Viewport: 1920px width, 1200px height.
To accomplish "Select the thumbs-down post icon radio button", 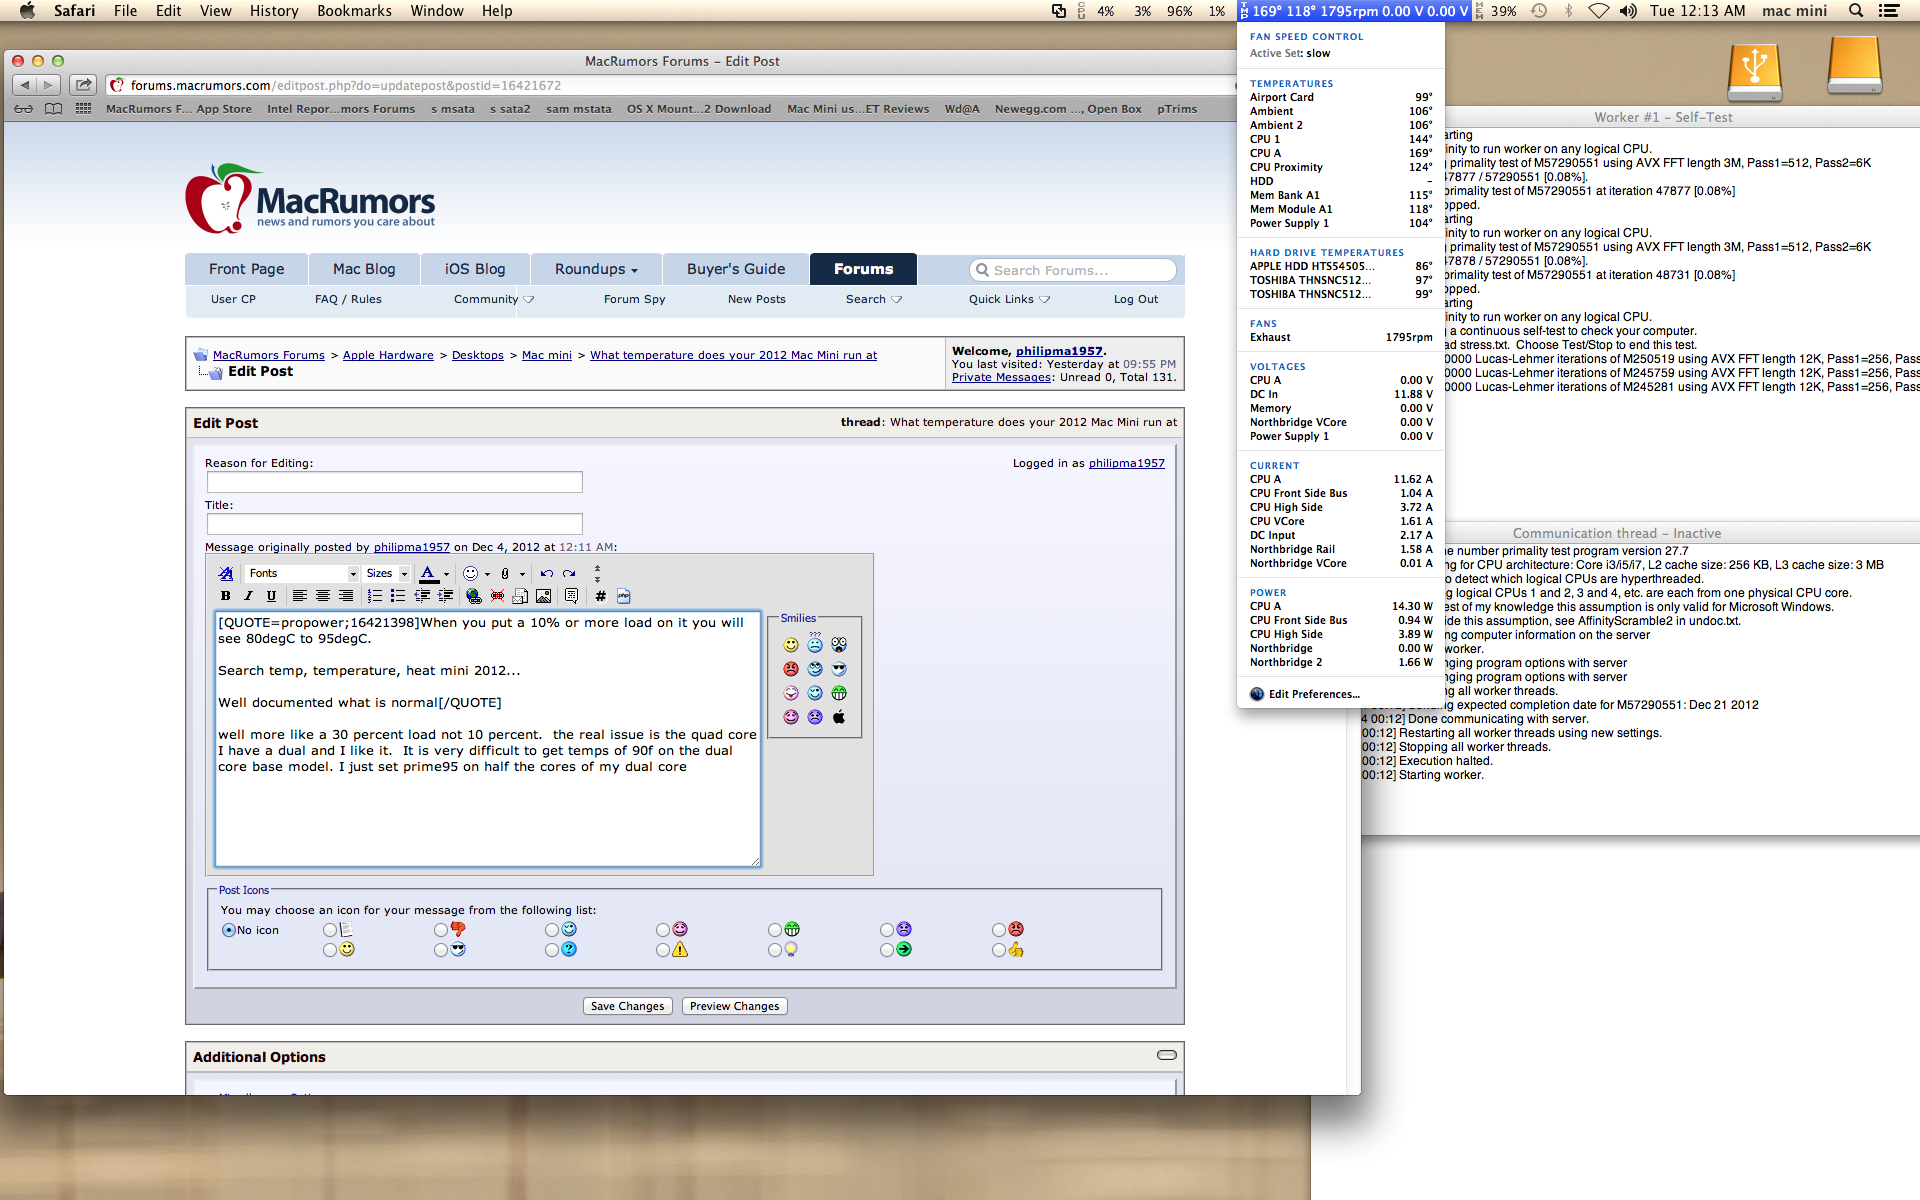I will [x=441, y=930].
